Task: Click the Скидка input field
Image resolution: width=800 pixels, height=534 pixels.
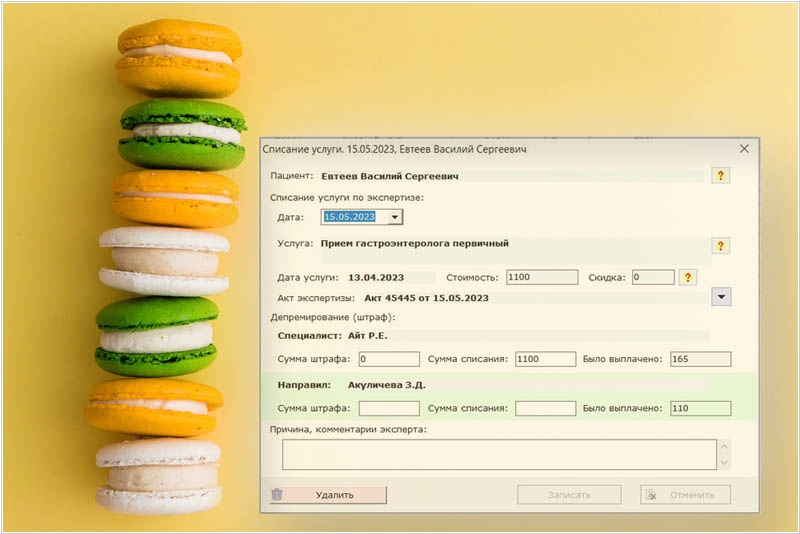Action: [653, 277]
